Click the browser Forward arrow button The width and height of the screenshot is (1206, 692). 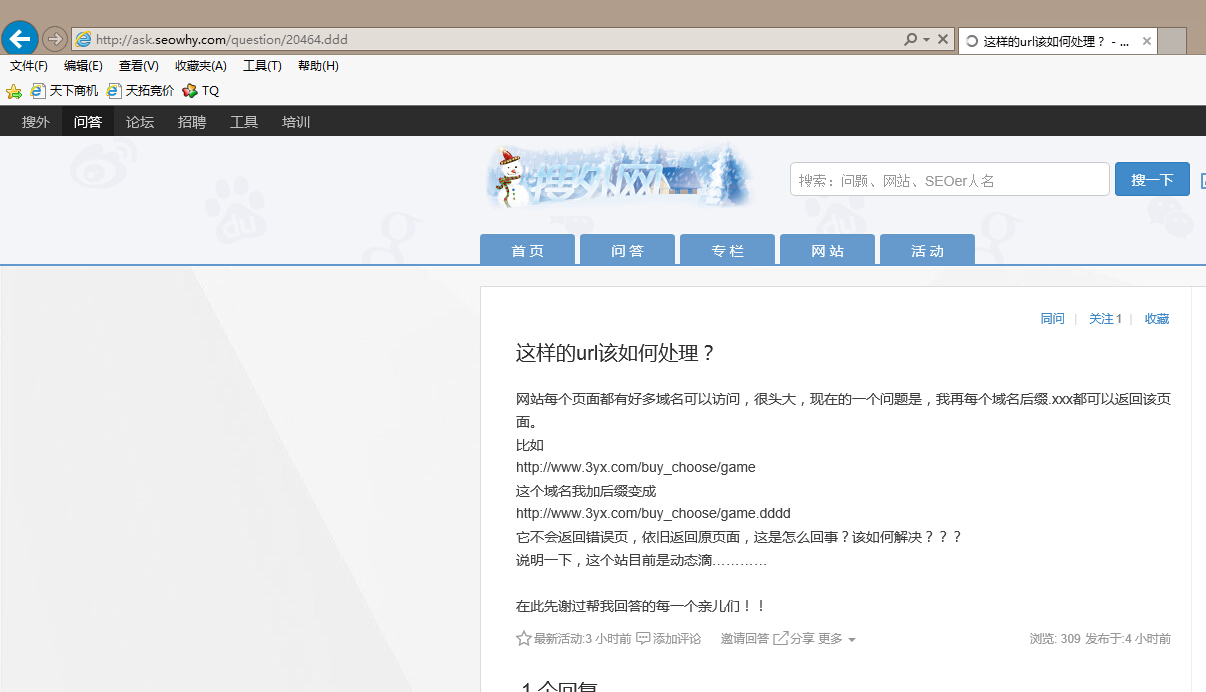pyautogui.click(x=55, y=39)
